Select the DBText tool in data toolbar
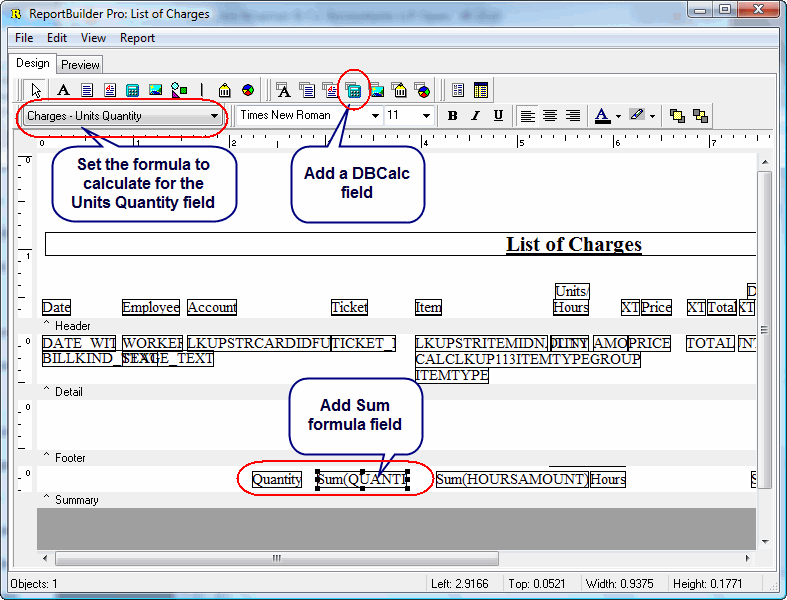The height and width of the screenshot is (600, 787). (x=284, y=90)
